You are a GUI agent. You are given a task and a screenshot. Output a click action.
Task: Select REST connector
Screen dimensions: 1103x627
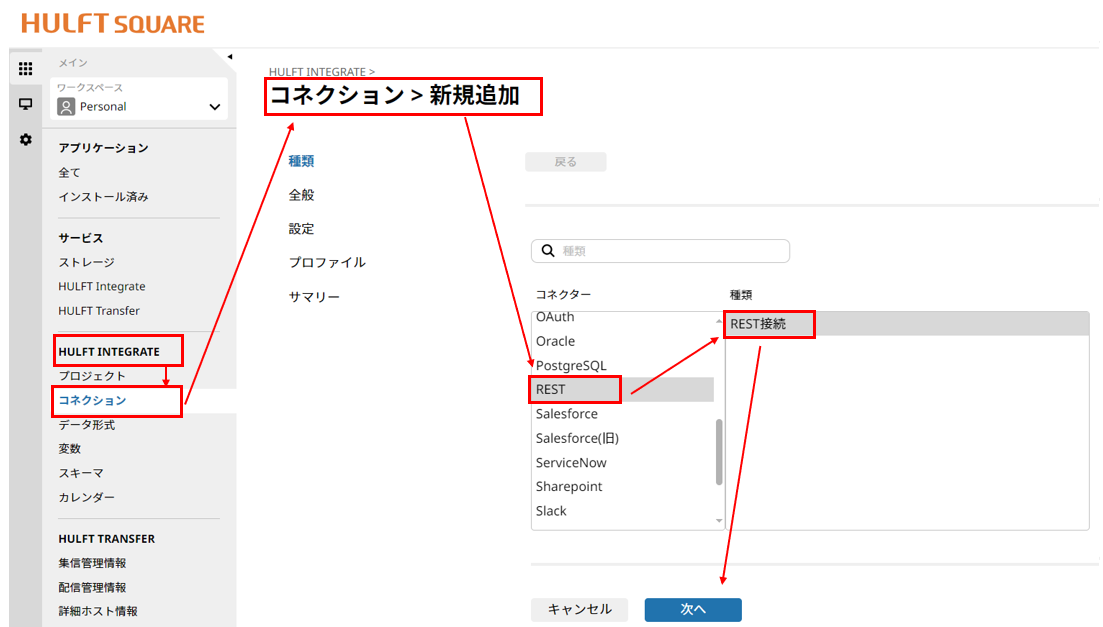623,390
